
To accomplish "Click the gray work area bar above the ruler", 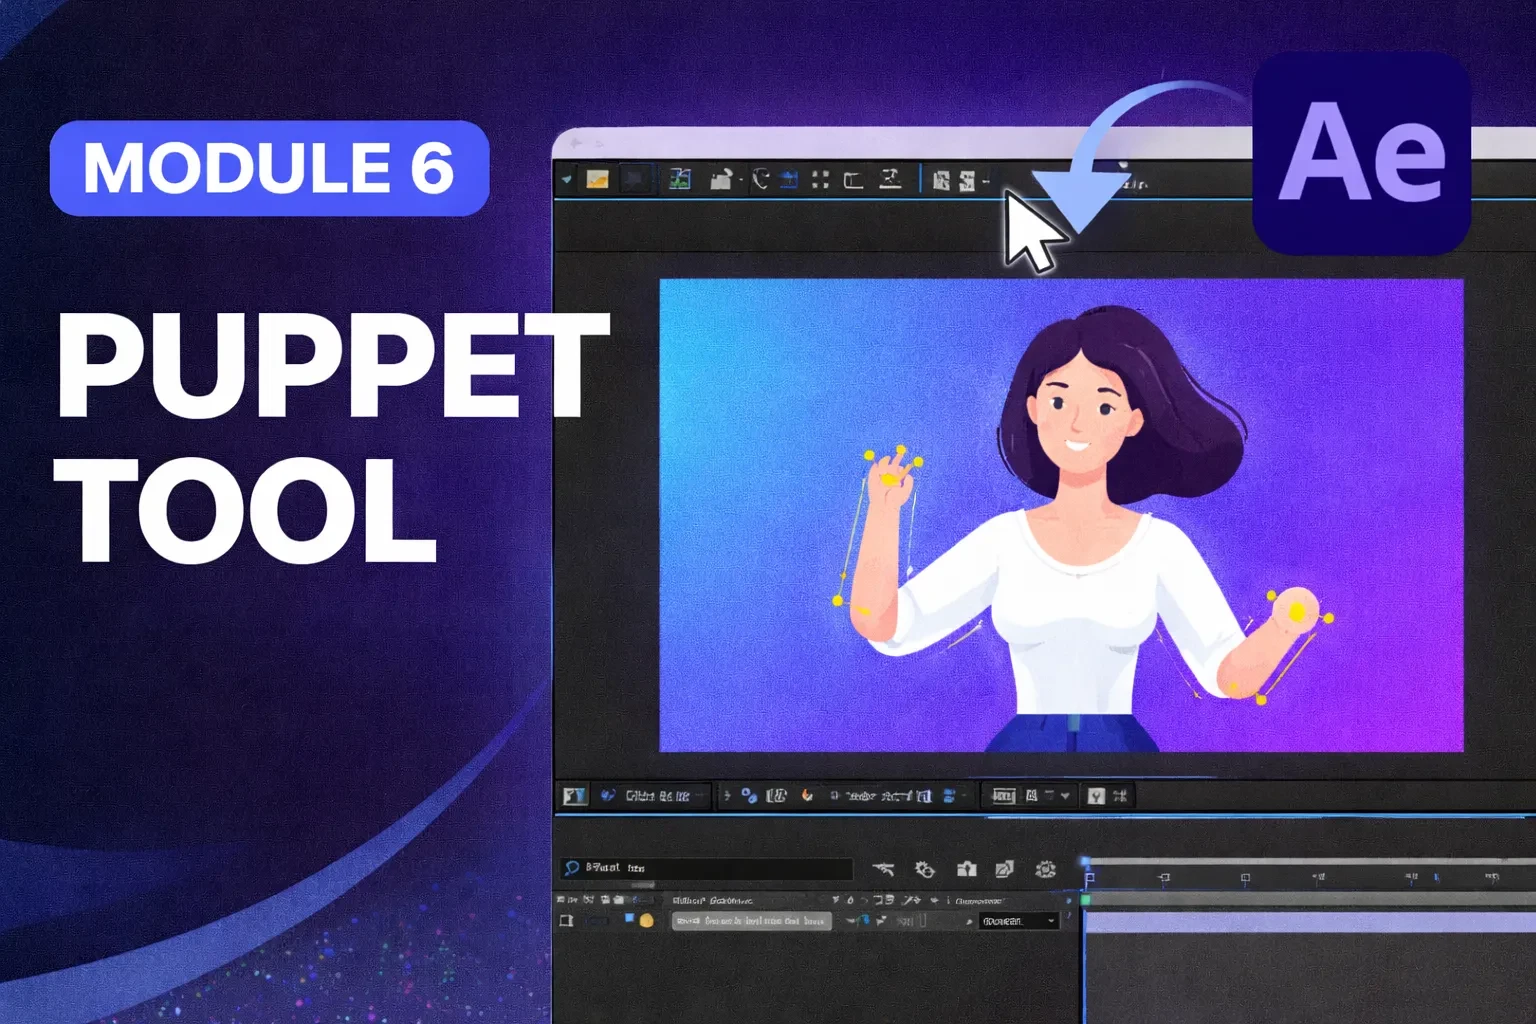I will pyautogui.click(x=1312, y=861).
